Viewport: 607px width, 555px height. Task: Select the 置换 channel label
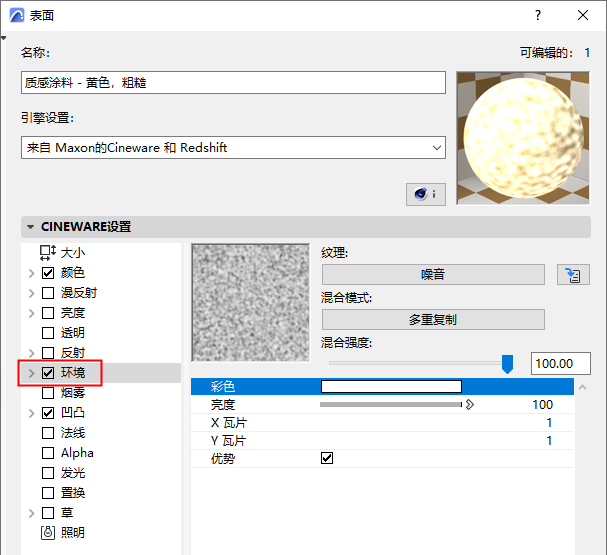(73, 493)
